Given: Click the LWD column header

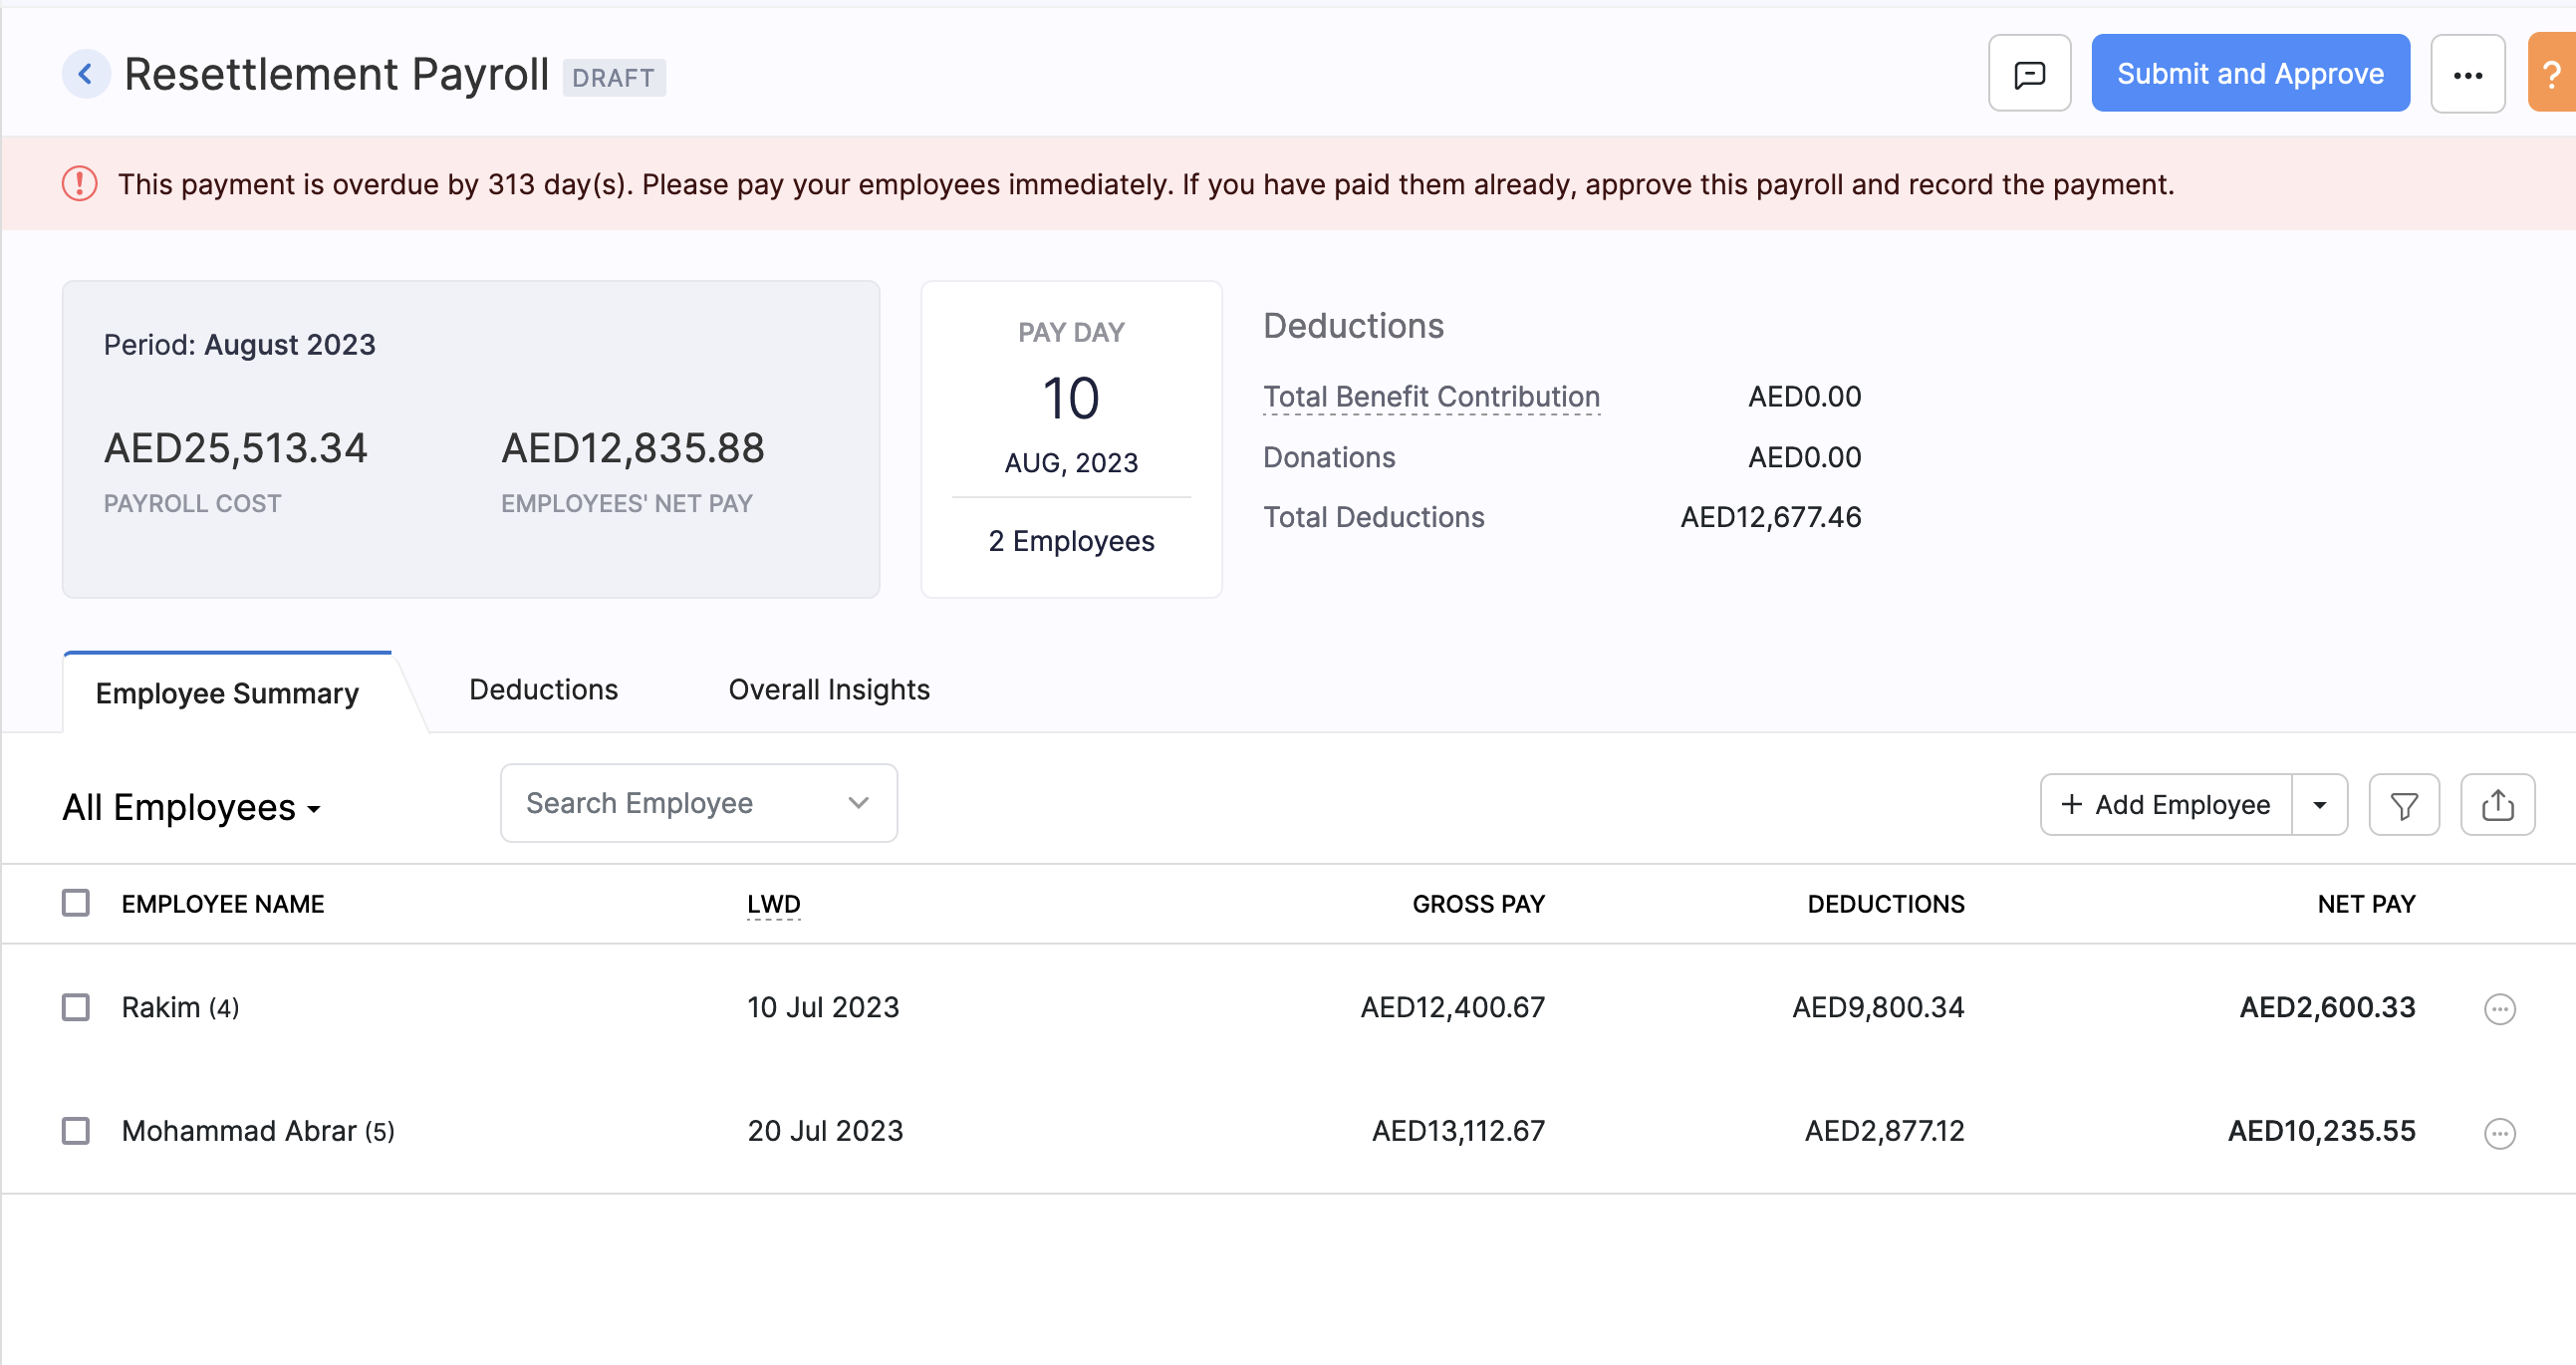Looking at the screenshot, I should pyautogui.click(x=773, y=904).
